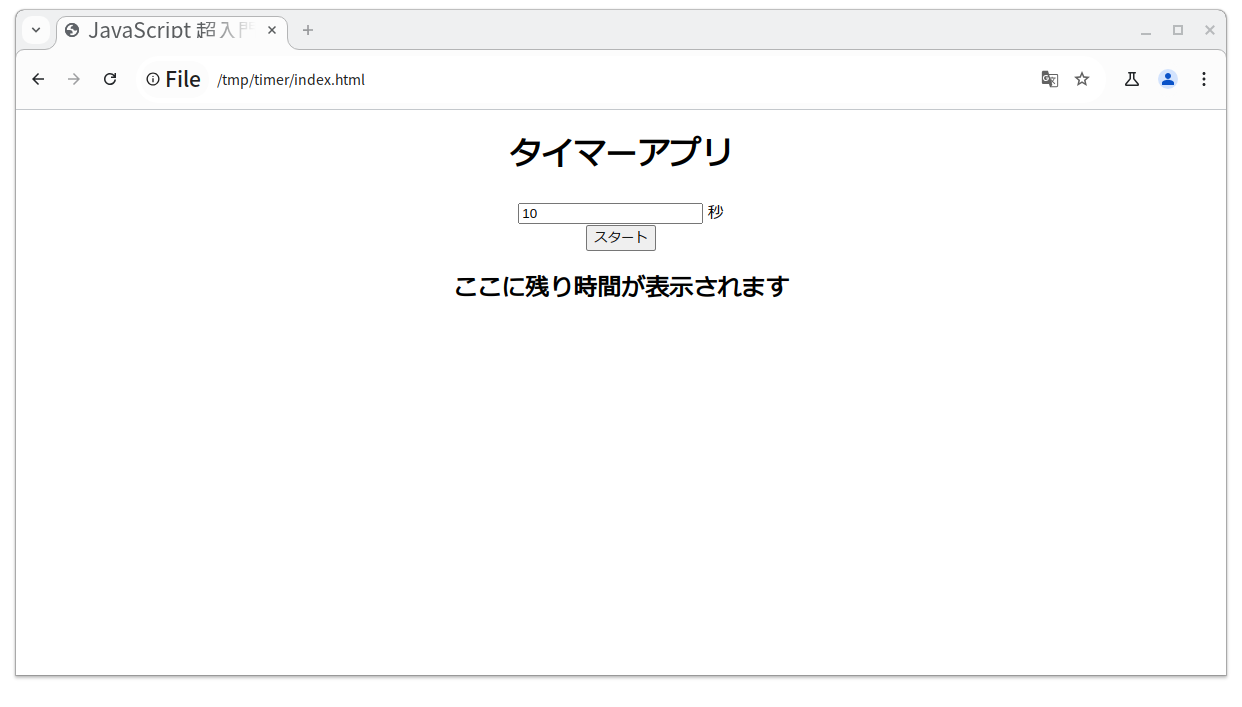Open the Chrome three-dot menu
This screenshot has width=1242, height=707.
point(1204,79)
